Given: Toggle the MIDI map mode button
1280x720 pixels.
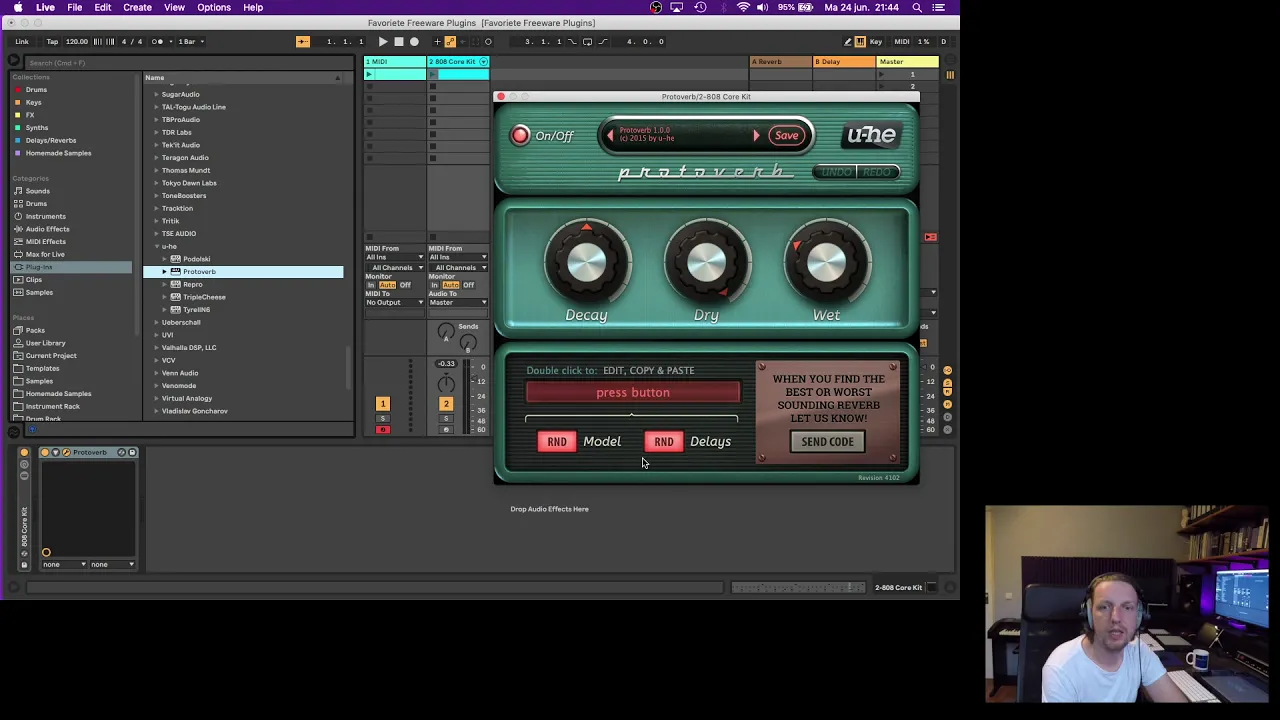Looking at the screenshot, I should (902, 41).
